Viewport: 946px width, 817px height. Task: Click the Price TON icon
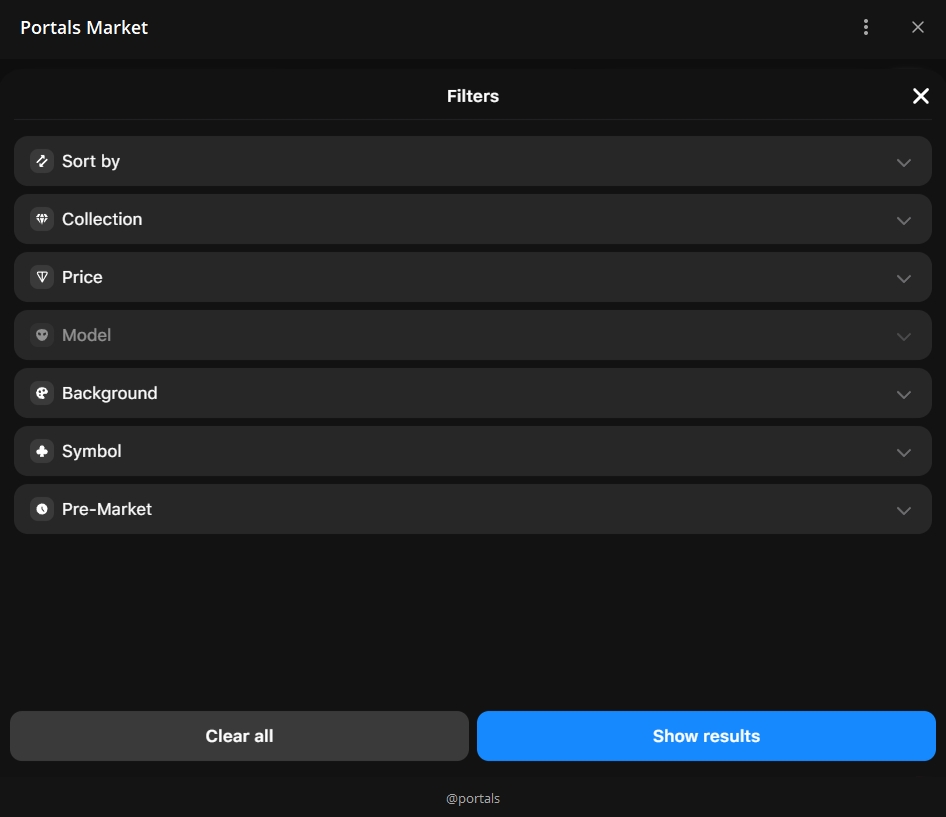click(42, 277)
